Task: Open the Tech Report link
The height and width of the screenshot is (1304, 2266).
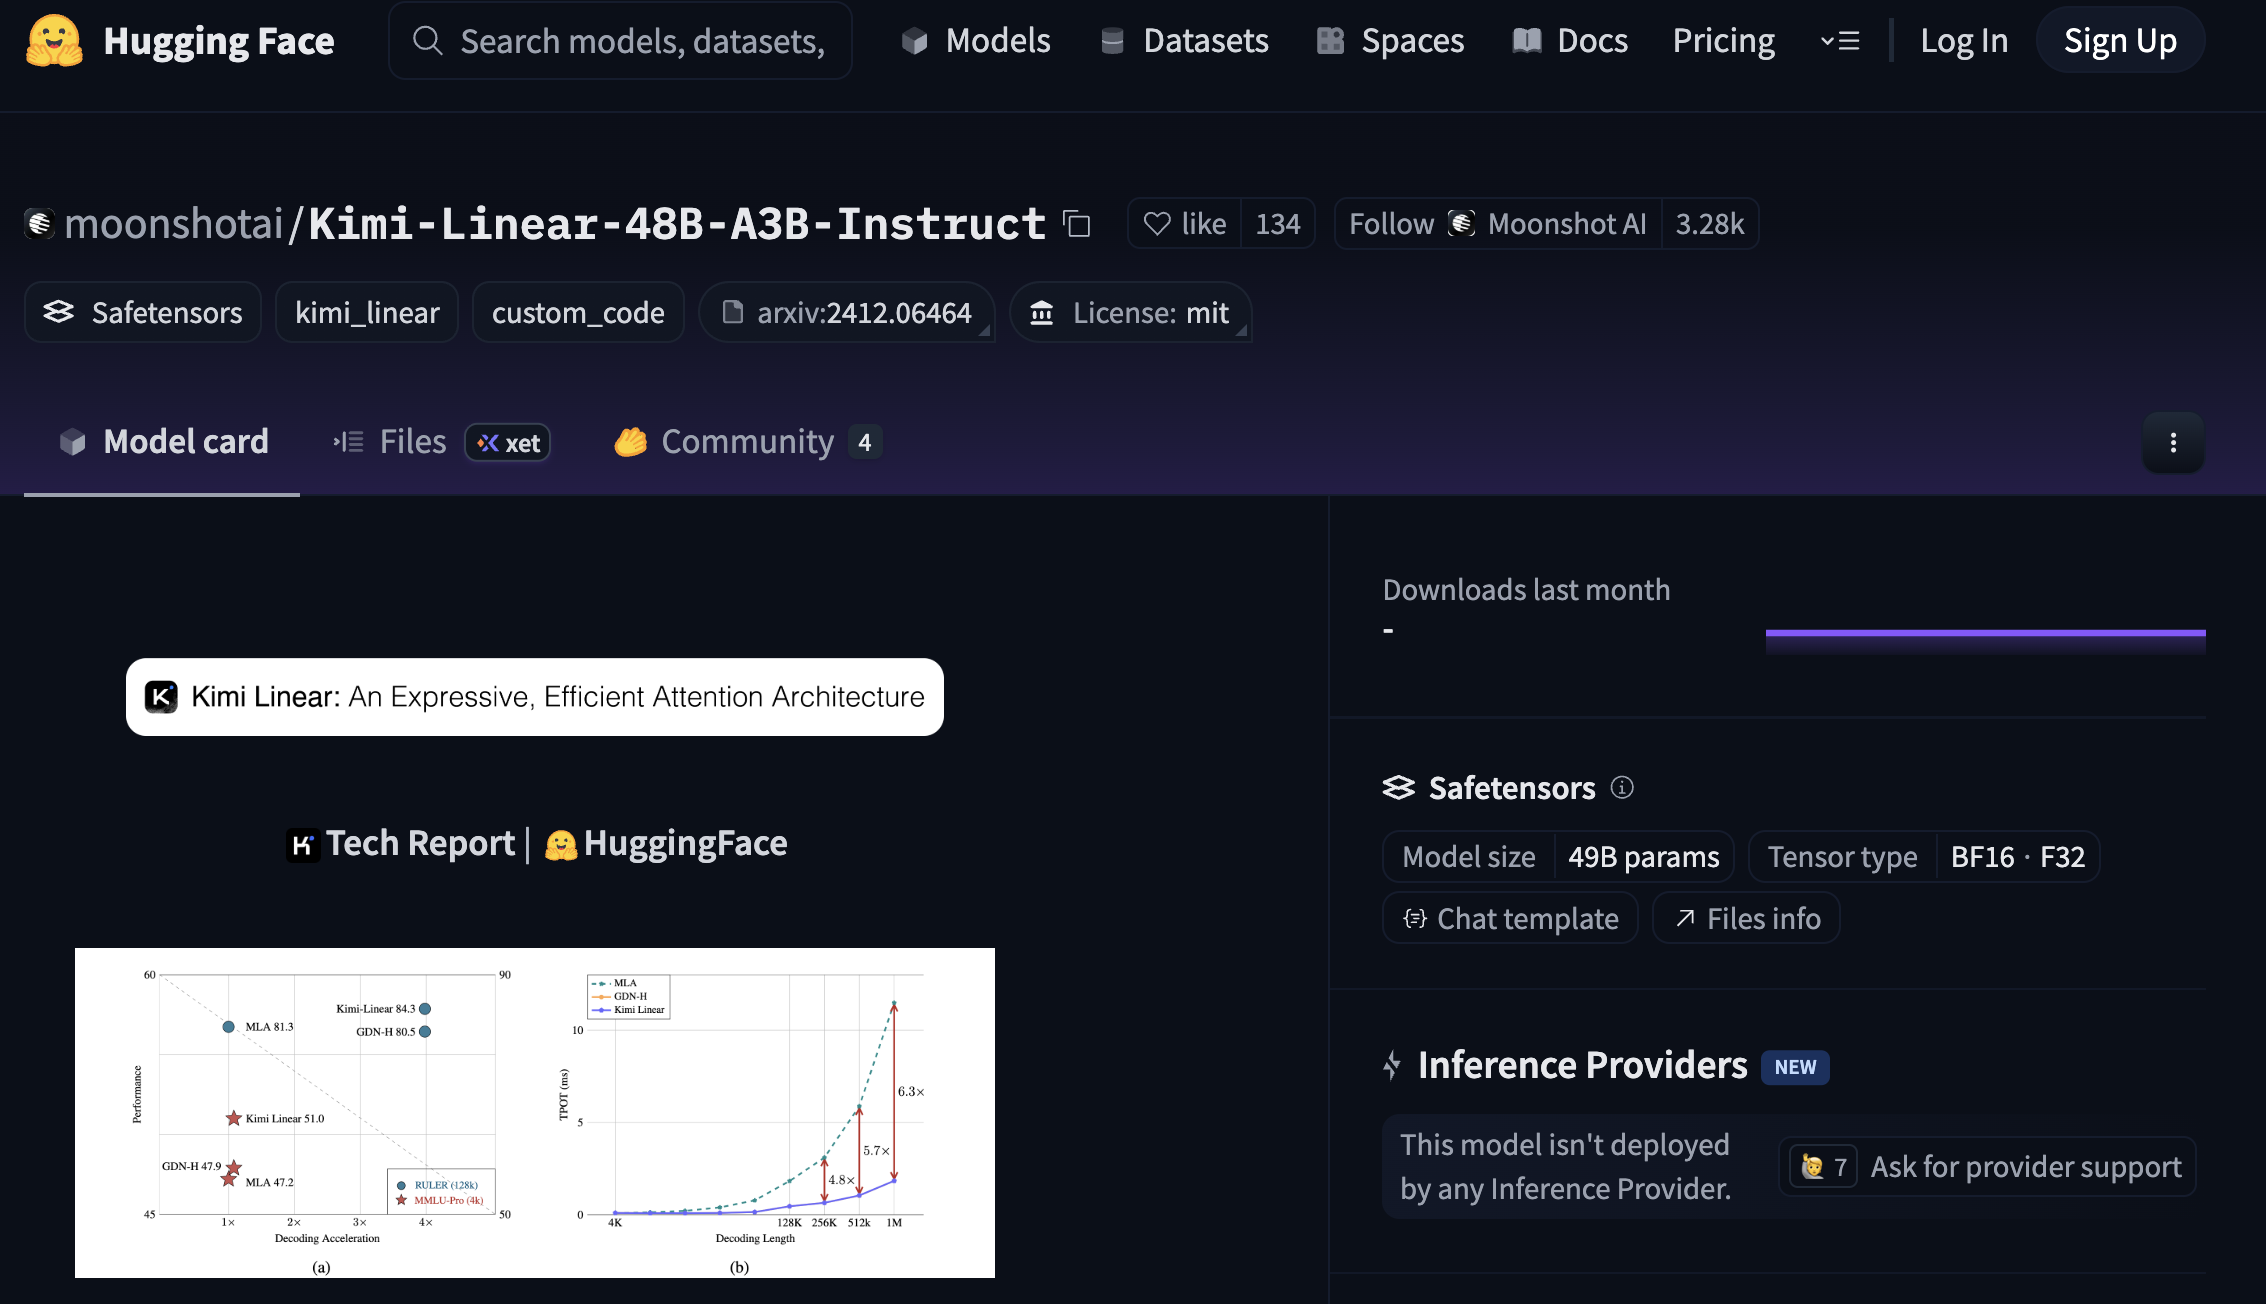Action: 420,843
